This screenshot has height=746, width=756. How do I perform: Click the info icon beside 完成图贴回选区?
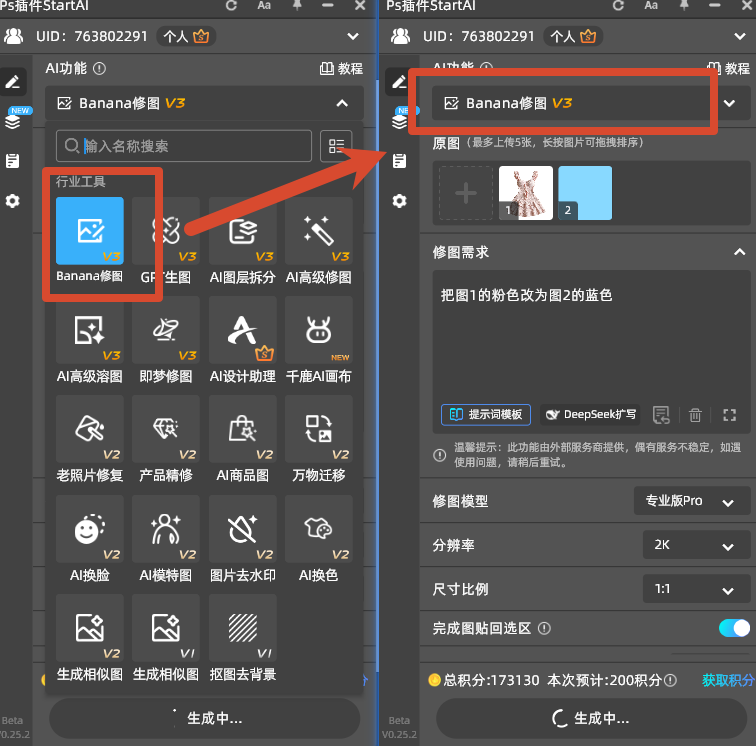click(544, 628)
